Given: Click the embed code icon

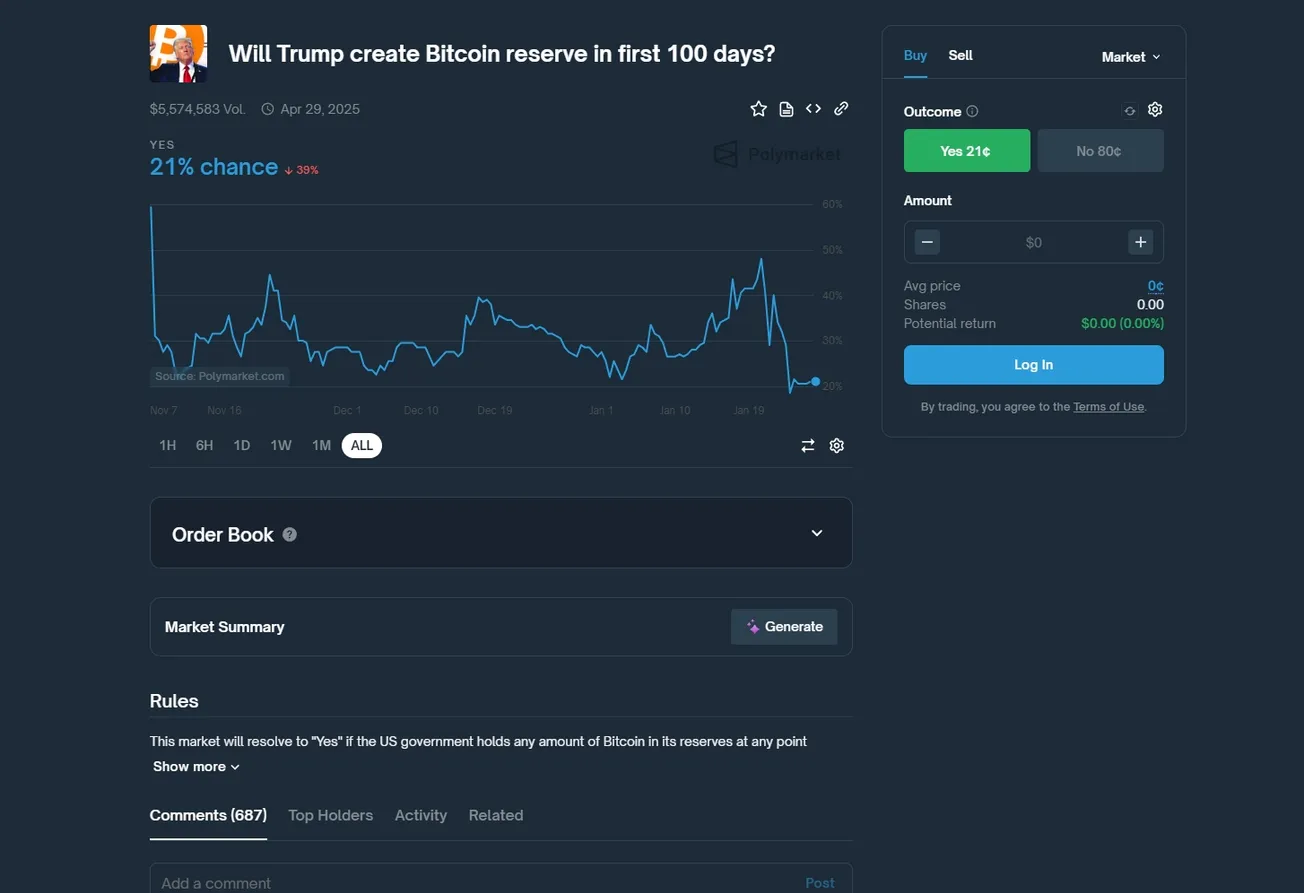Looking at the screenshot, I should [x=813, y=109].
